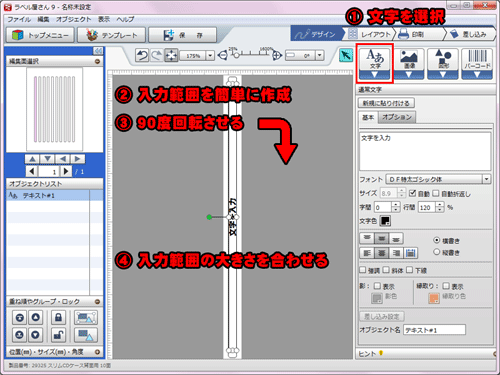Click the lock object icon

[58, 317]
